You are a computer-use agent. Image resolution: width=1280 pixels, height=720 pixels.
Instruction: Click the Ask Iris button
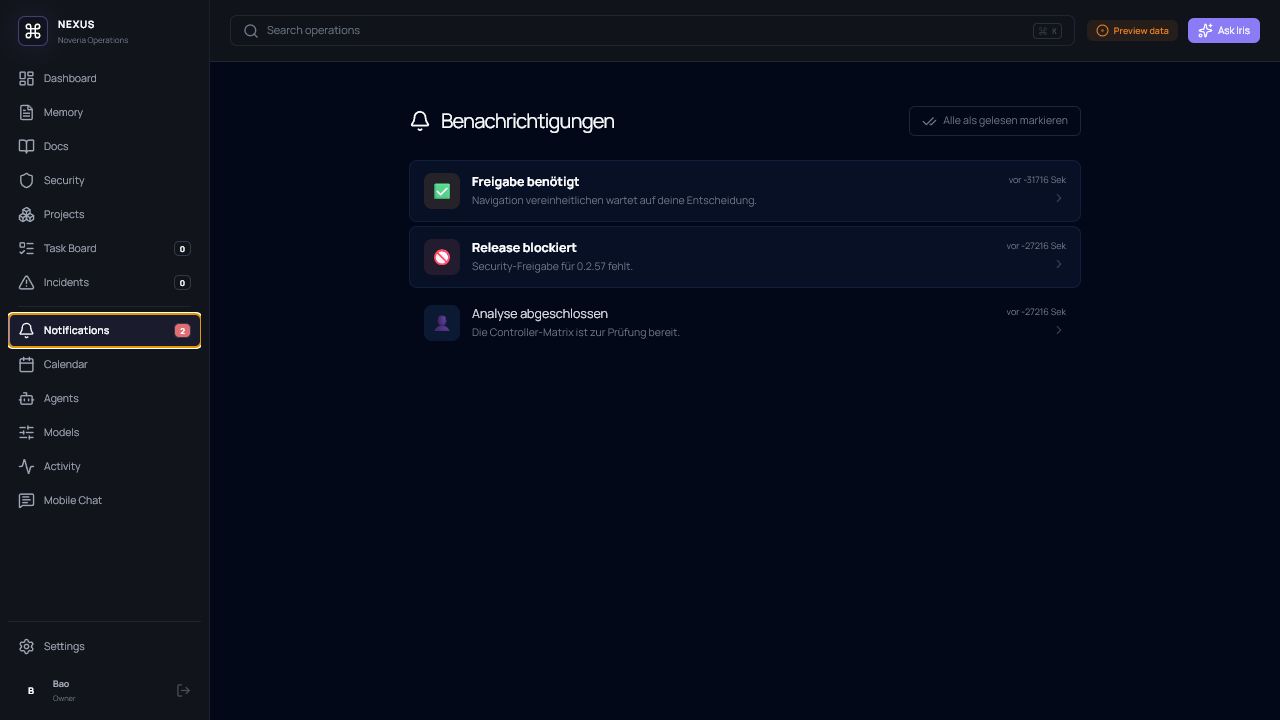1224,31
